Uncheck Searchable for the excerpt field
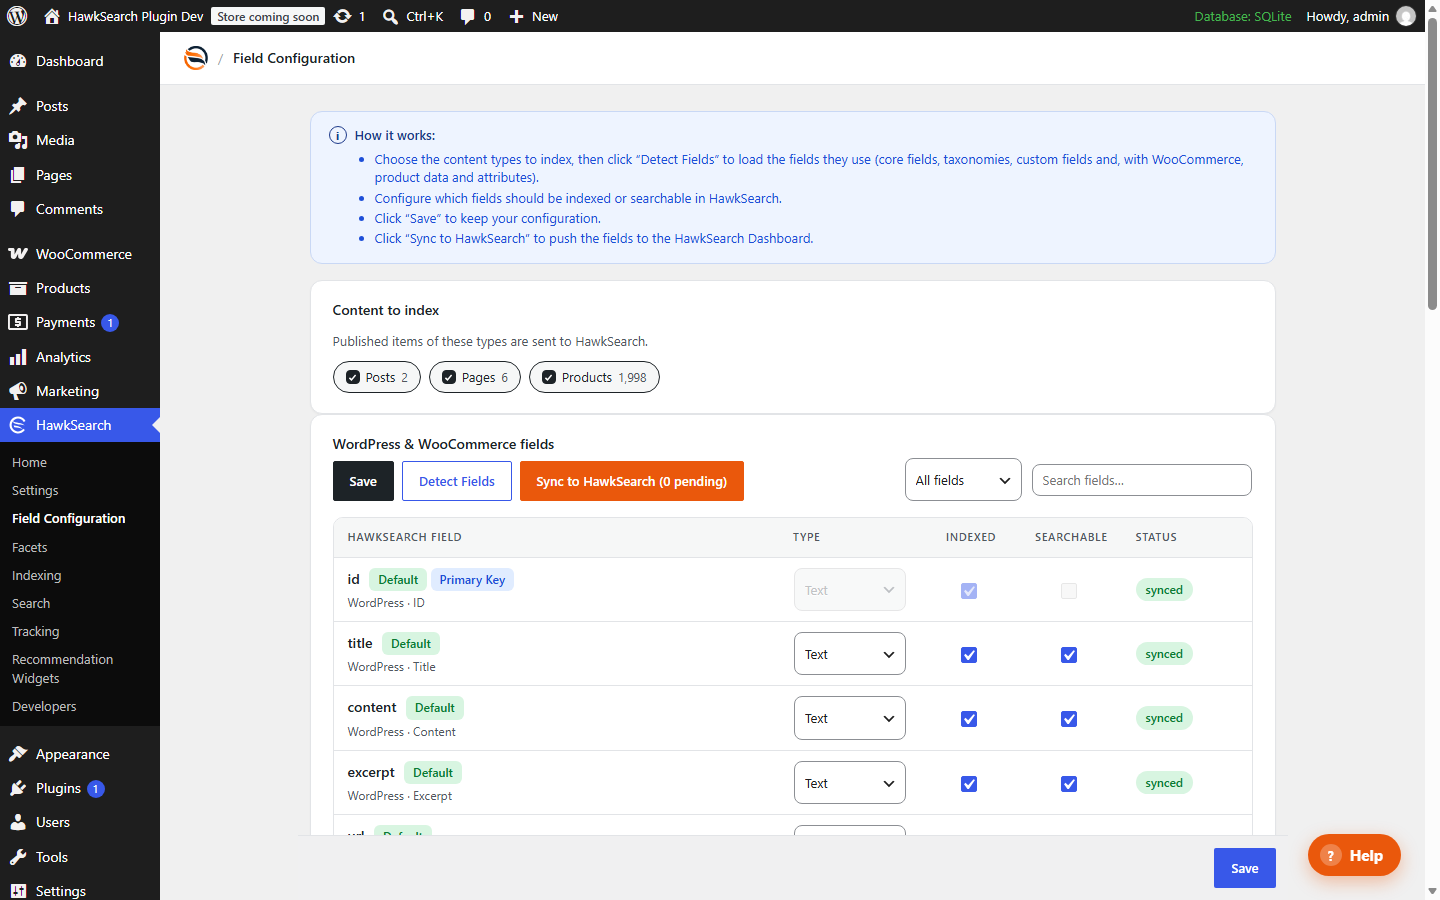Viewport: 1440px width, 900px height. click(1069, 784)
